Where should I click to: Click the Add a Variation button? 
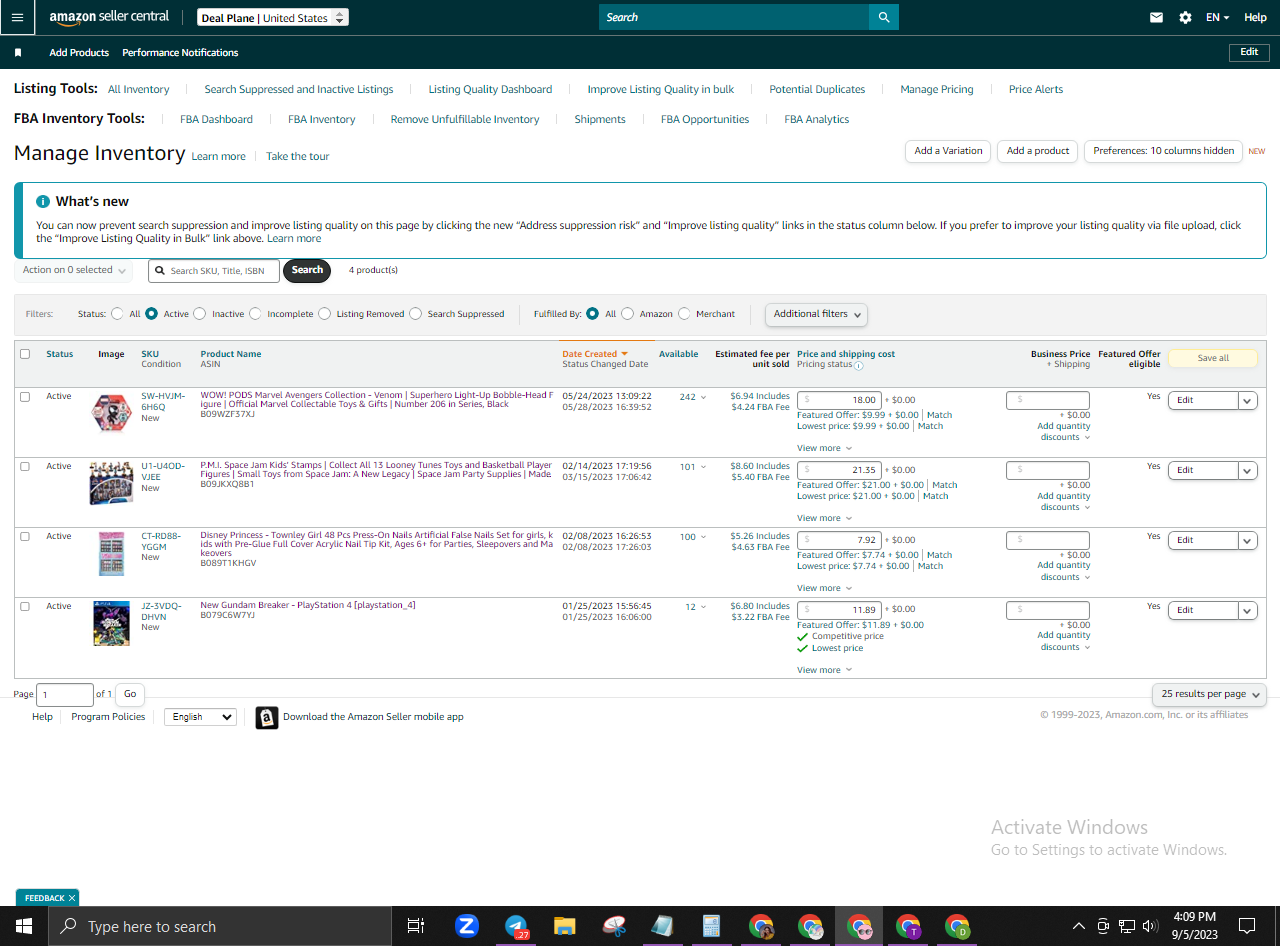pyautogui.click(x=948, y=151)
